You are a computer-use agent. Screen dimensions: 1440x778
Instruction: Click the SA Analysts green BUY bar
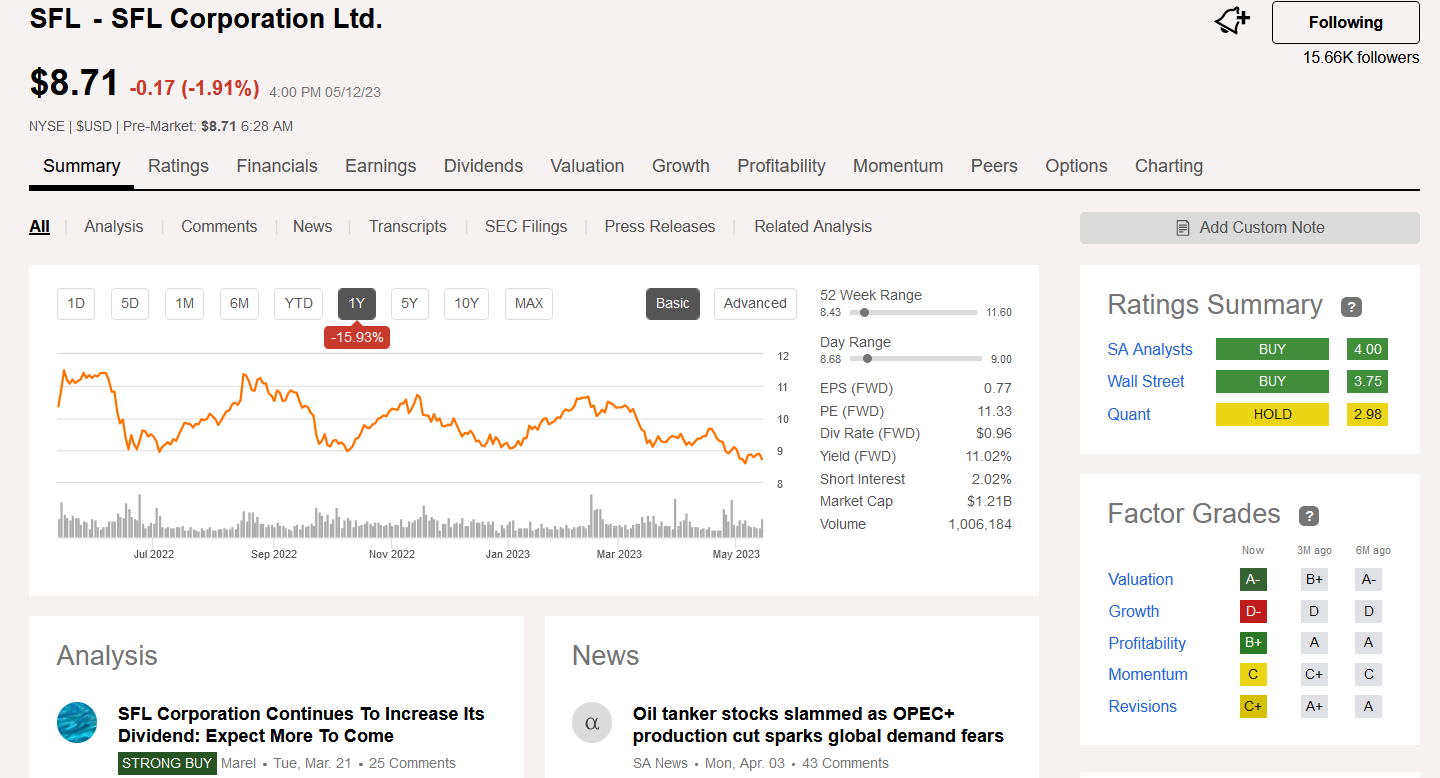[1272, 350]
